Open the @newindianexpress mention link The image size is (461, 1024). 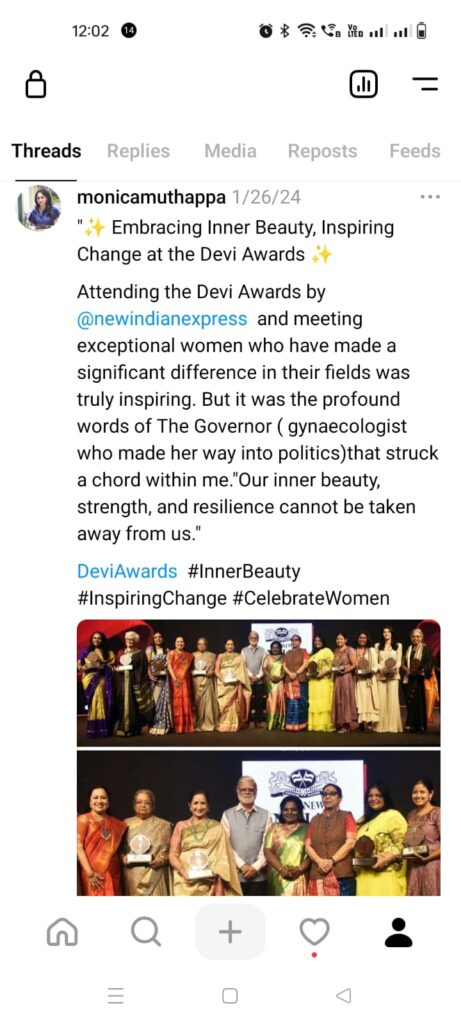point(162,319)
